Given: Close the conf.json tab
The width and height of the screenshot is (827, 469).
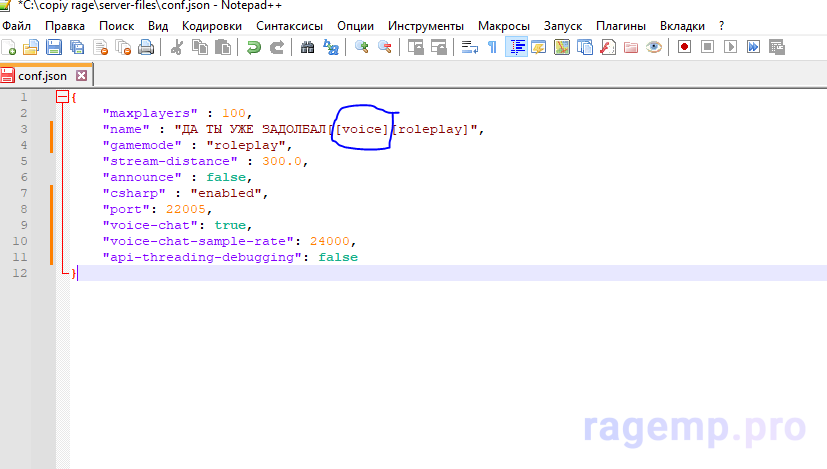Looking at the screenshot, I should point(81,75).
